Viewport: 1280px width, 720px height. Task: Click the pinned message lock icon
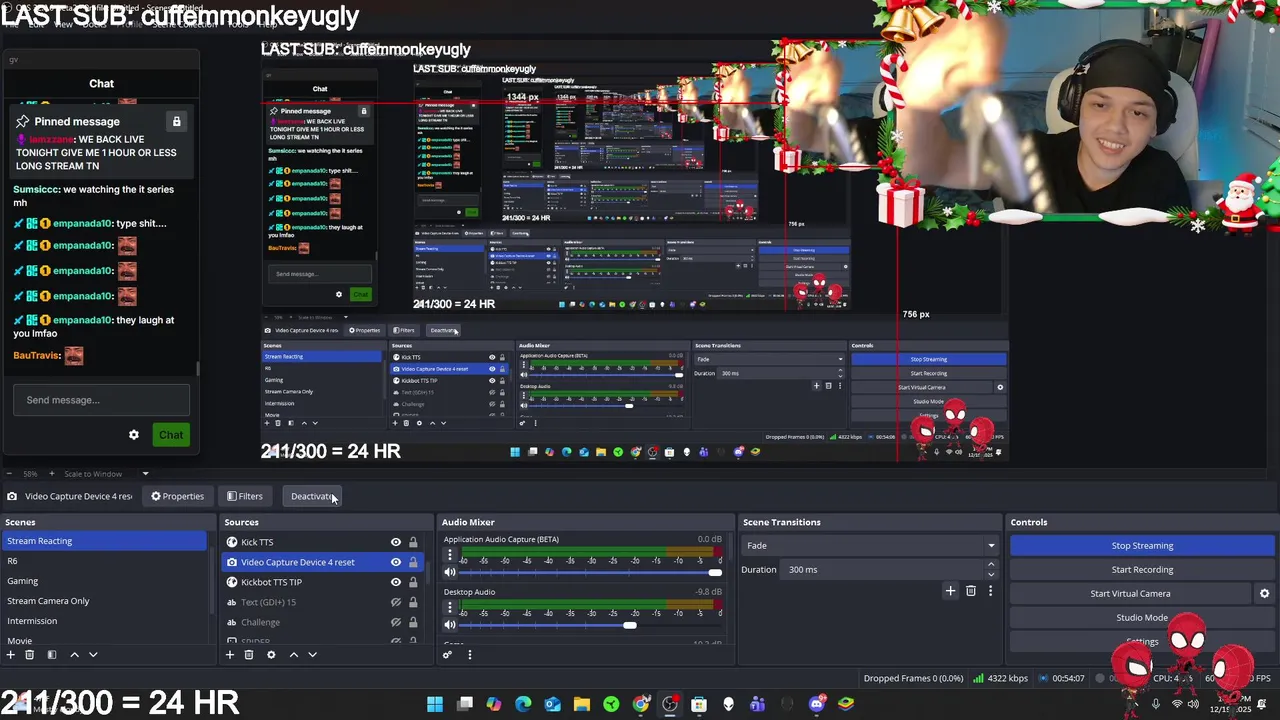[x=176, y=122]
